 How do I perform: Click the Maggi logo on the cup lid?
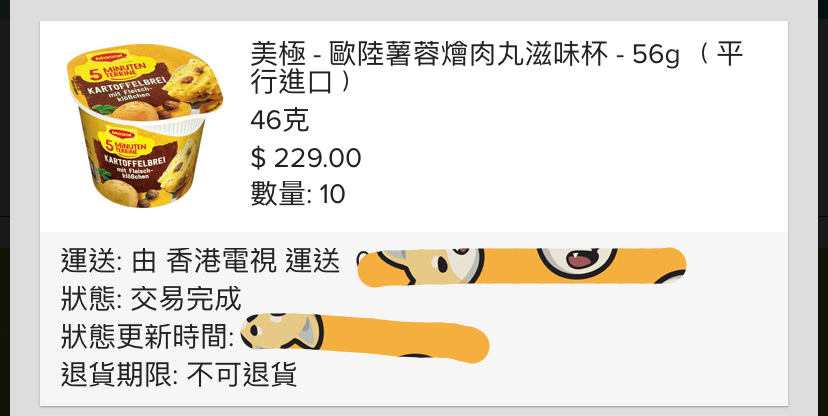click(105, 58)
